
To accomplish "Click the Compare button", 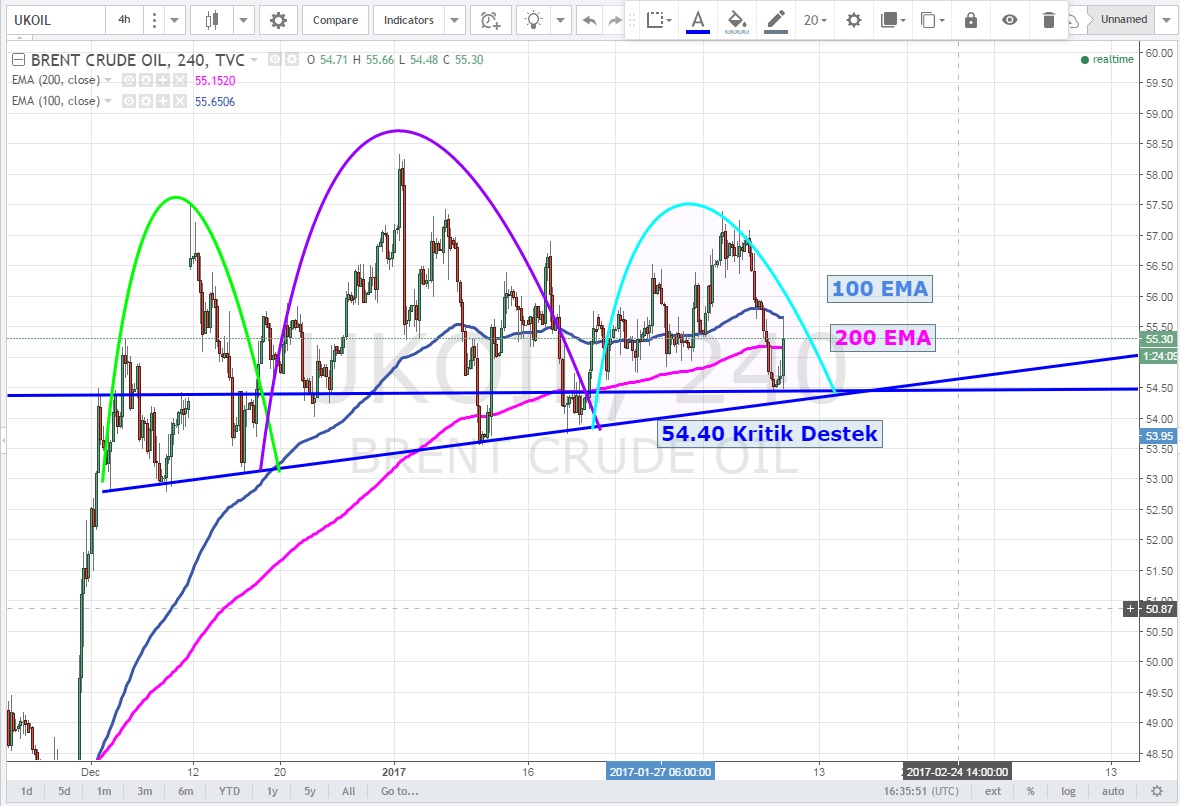I will [335, 20].
